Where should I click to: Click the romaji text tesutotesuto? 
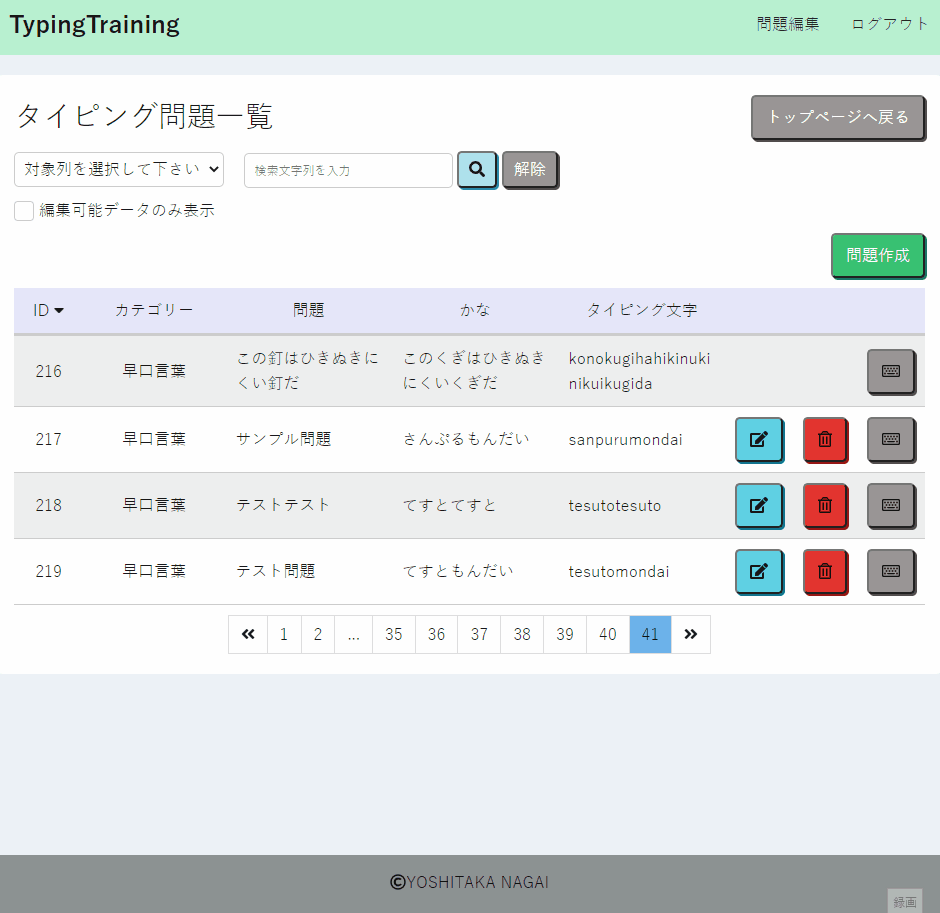614,506
